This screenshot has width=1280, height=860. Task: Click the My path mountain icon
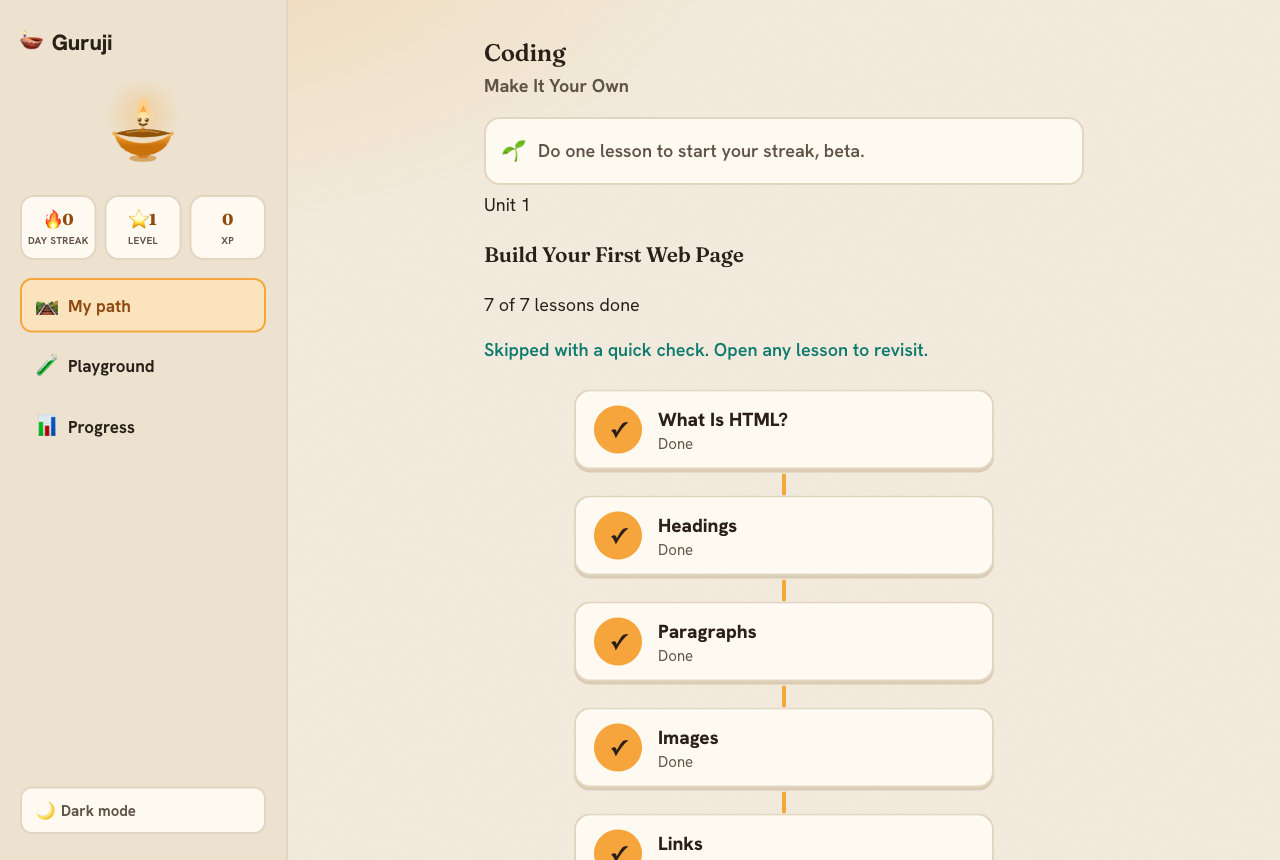47,306
